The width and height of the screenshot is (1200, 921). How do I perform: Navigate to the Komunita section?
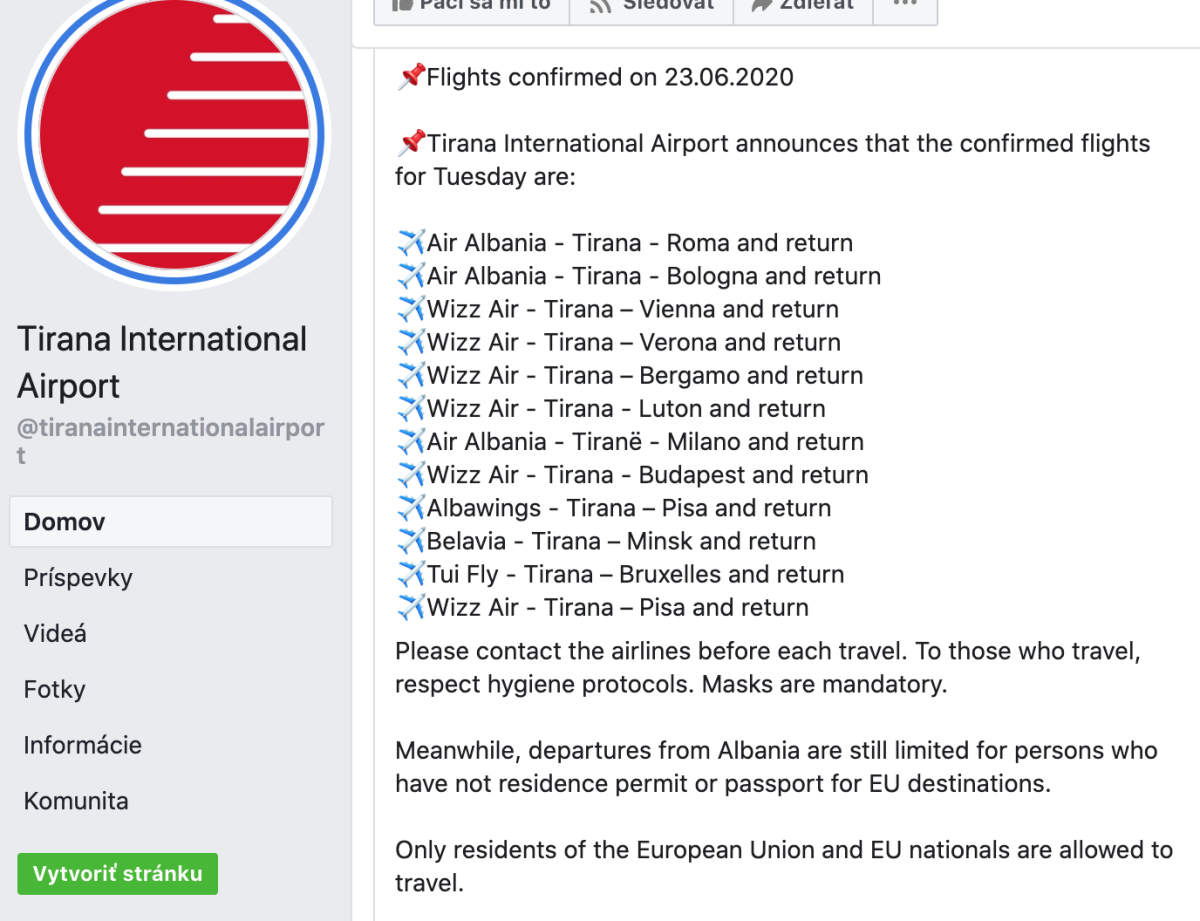76,801
